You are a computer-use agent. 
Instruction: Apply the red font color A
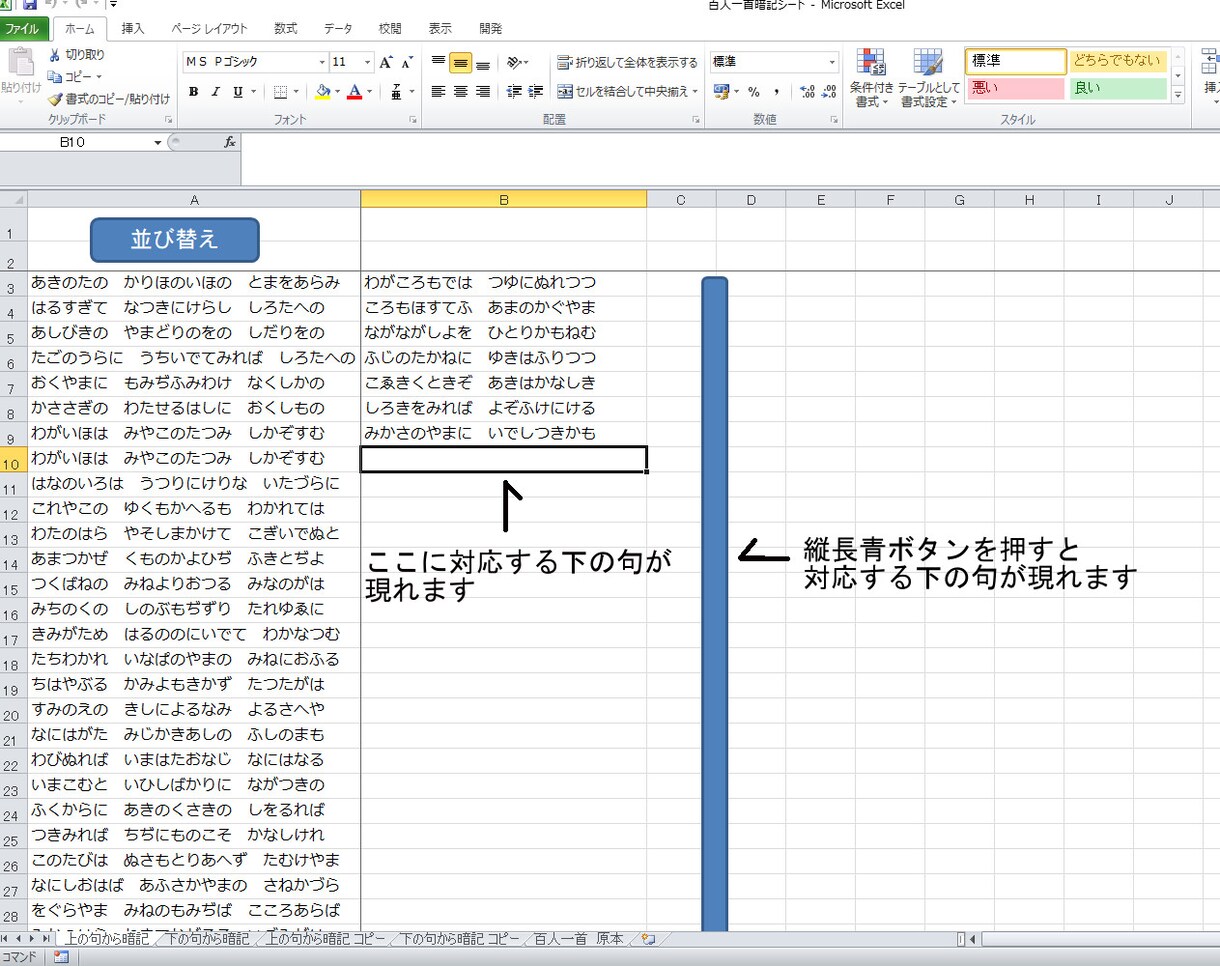(354, 92)
